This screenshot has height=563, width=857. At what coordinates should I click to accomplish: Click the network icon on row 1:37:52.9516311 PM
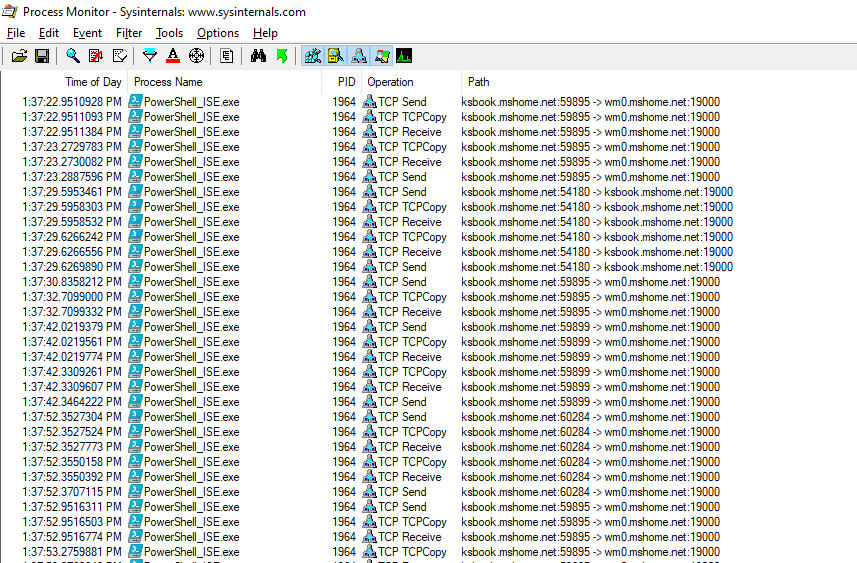370,507
